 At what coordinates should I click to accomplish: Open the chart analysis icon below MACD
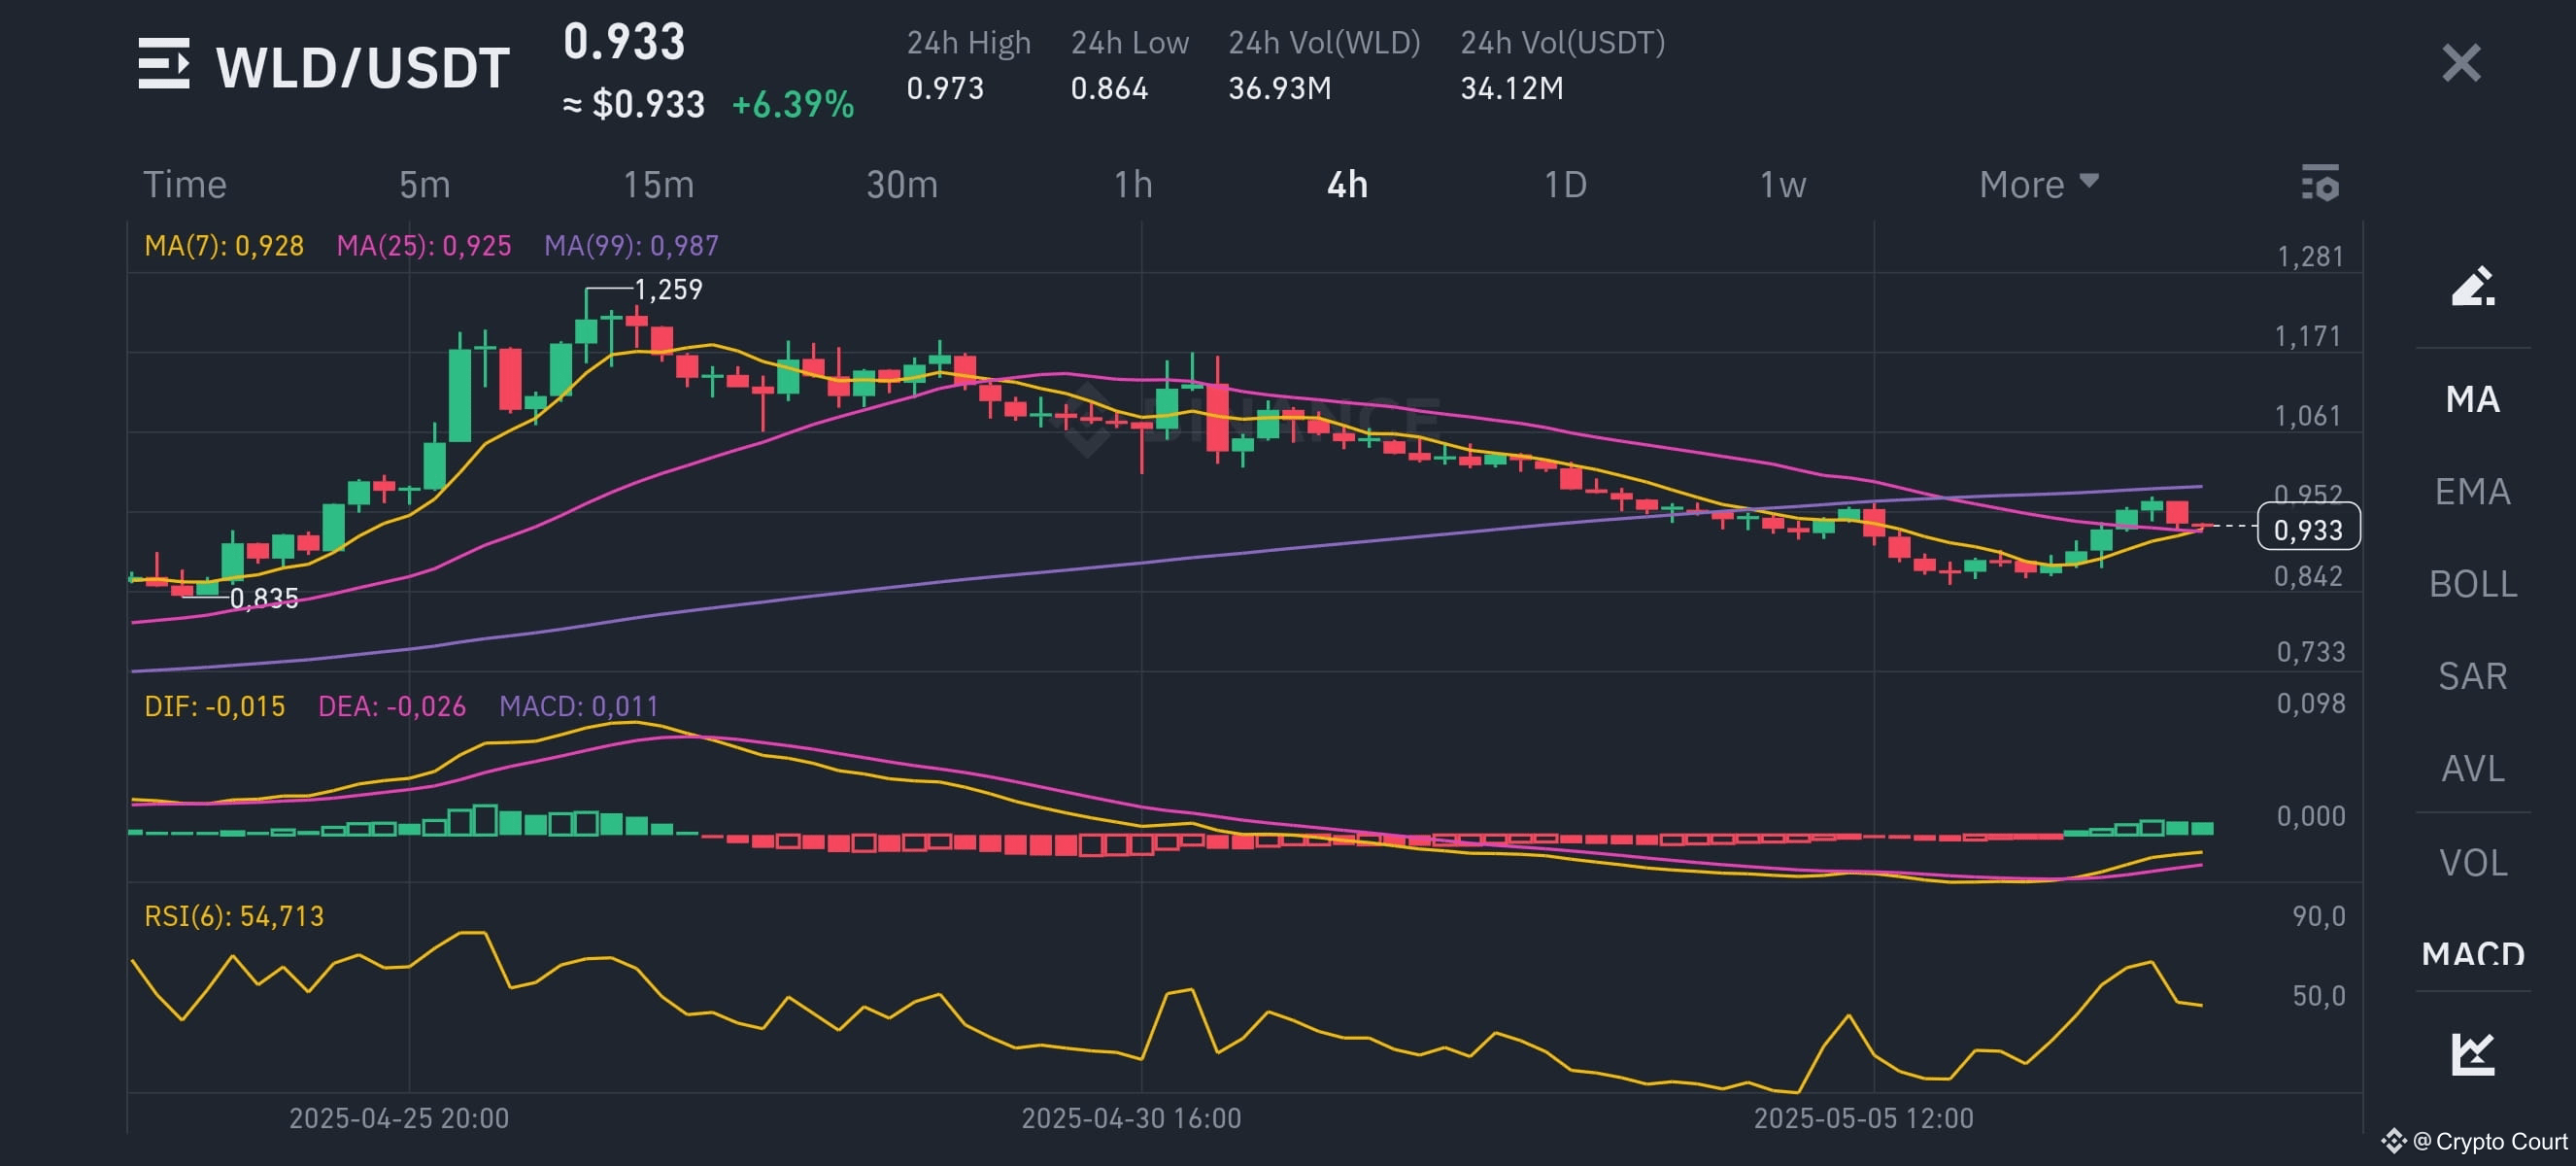(x=2472, y=1054)
